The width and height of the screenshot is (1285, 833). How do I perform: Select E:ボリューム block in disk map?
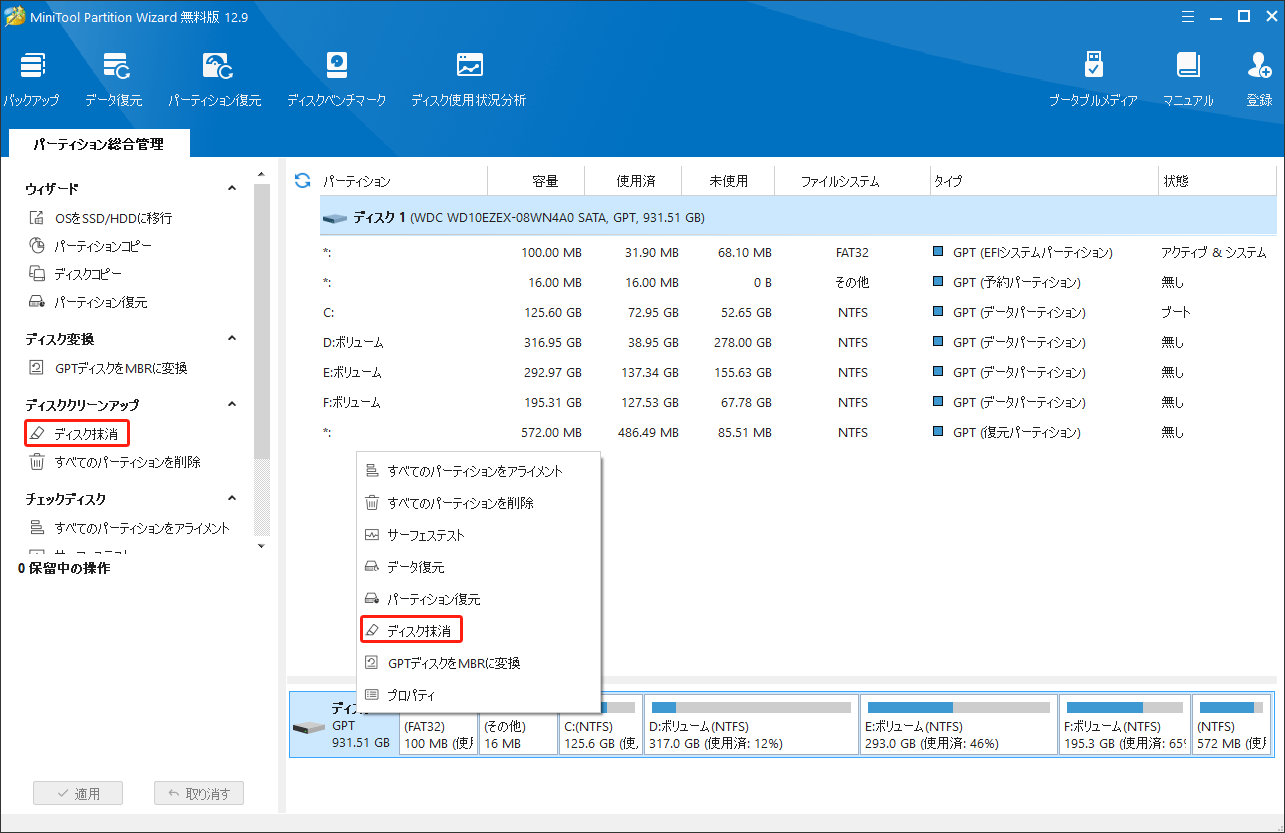click(958, 725)
